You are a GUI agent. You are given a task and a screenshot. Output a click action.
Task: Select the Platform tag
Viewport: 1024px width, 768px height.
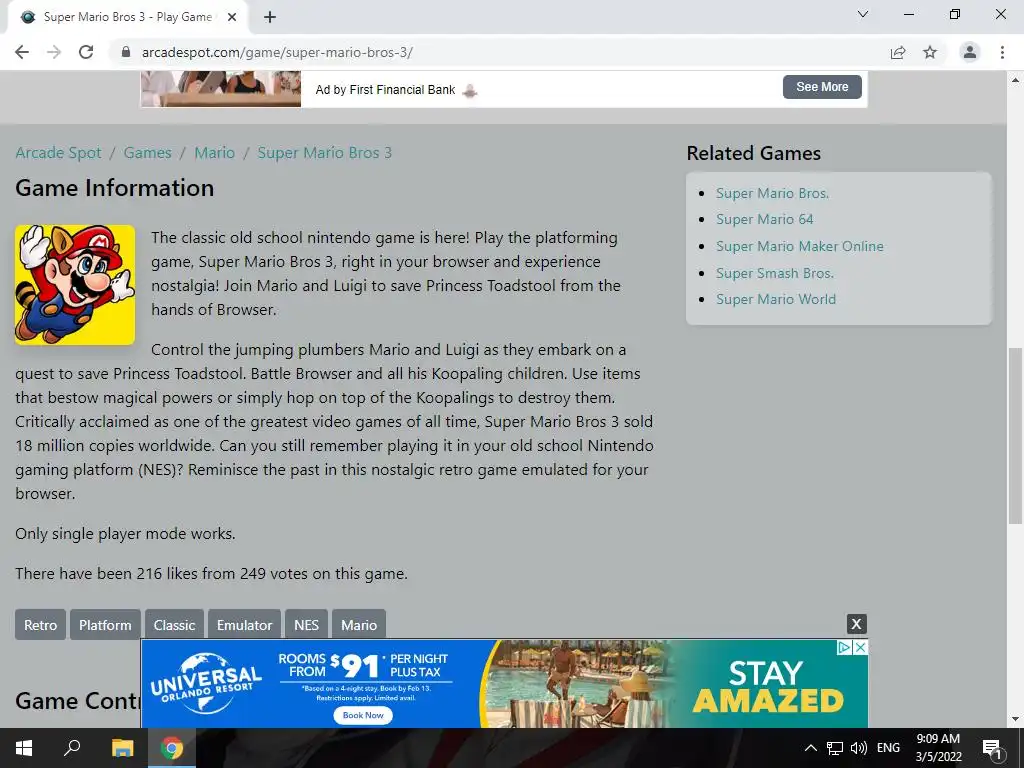(x=105, y=625)
